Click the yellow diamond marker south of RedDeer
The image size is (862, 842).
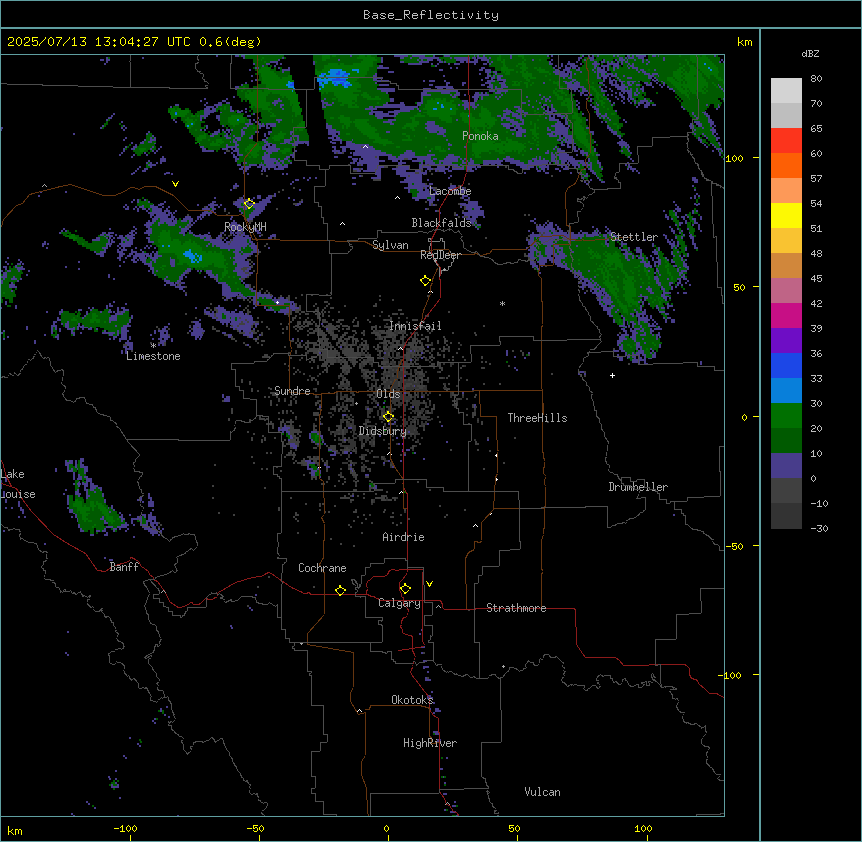pyautogui.click(x=425, y=281)
